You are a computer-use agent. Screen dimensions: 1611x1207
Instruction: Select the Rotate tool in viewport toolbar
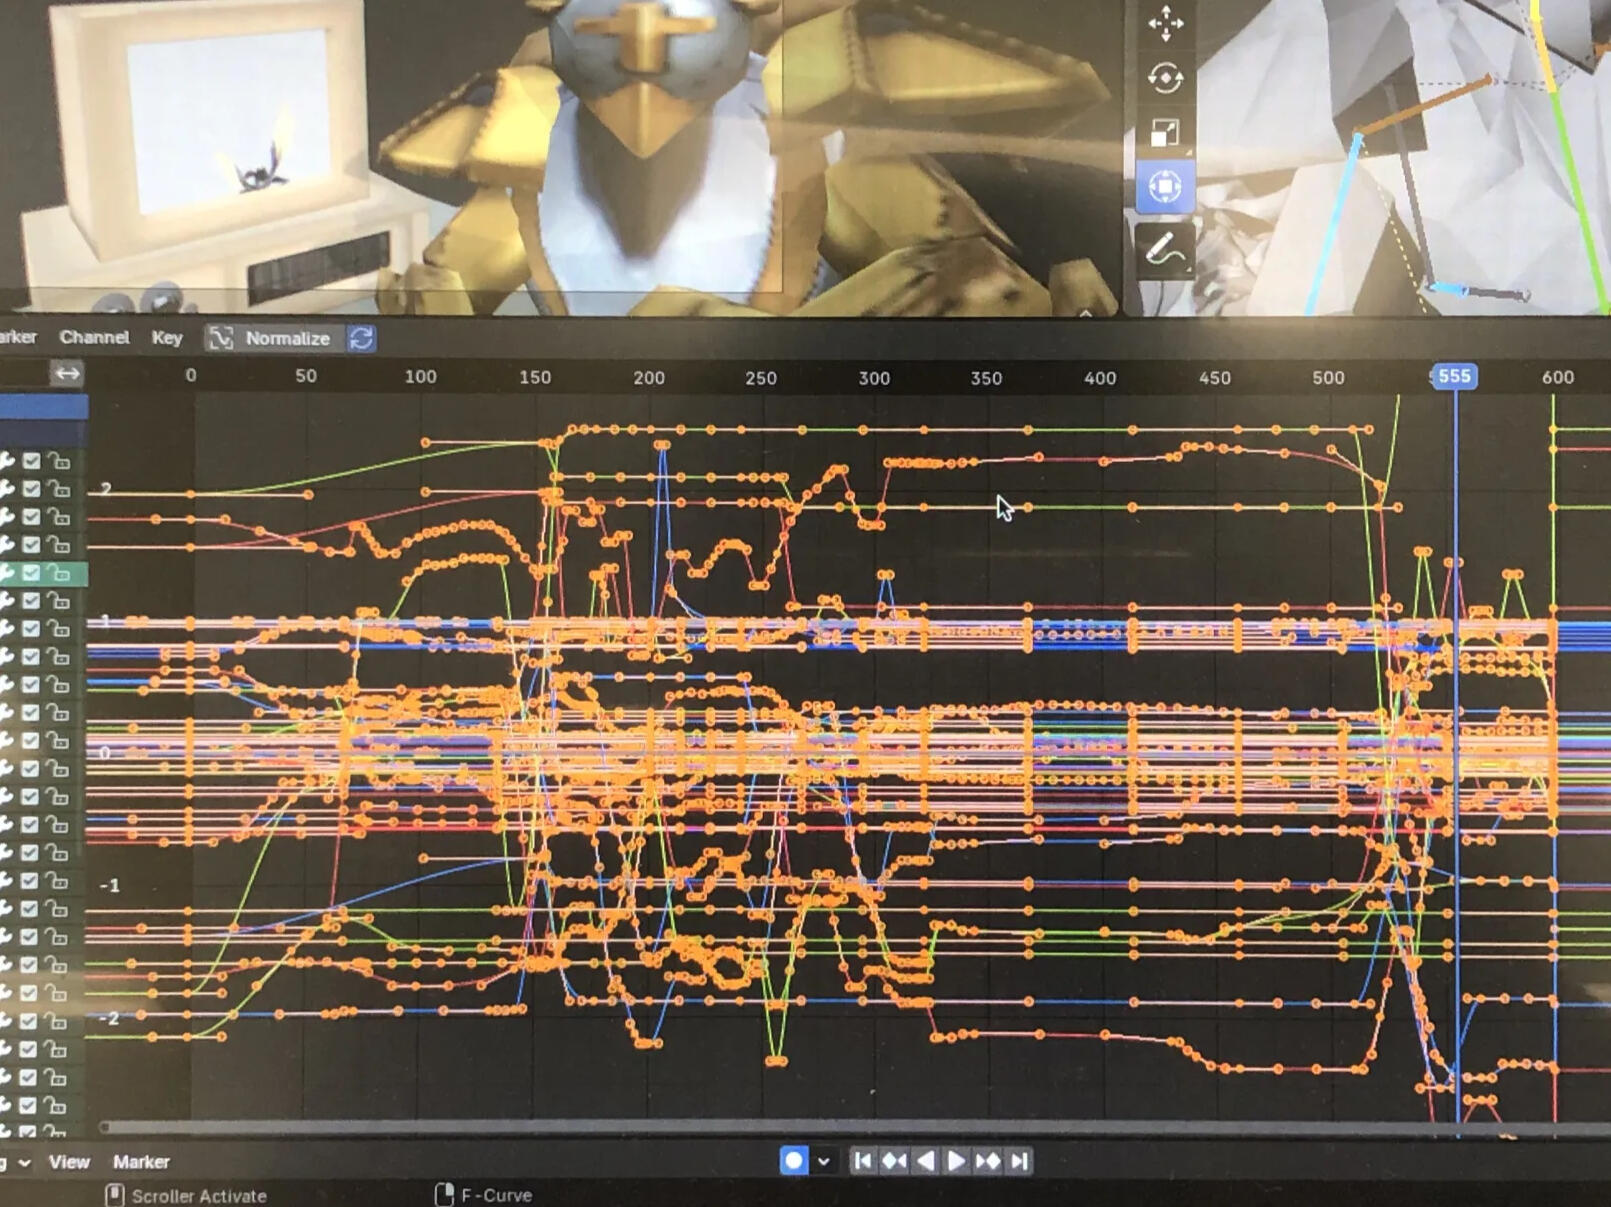[1165, 78]
